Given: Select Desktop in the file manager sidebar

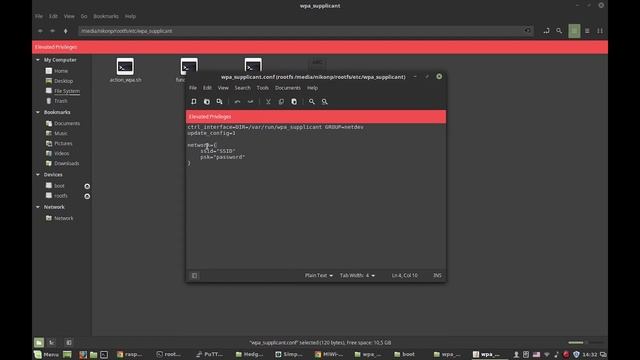Looking at the screenshot, I should [x=63, y=81].
